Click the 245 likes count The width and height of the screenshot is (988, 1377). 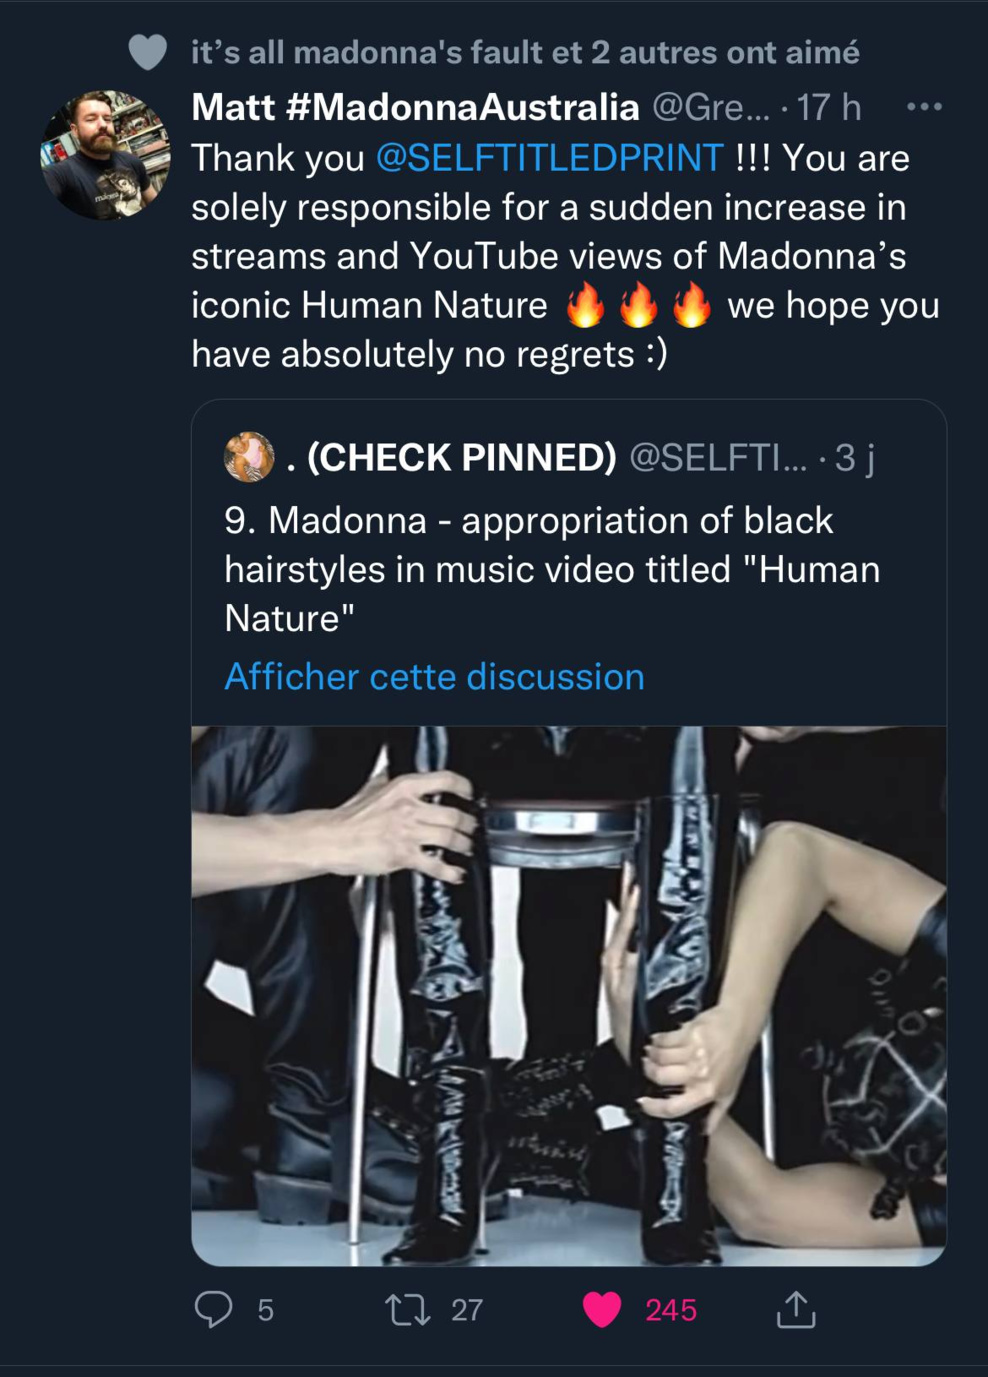tap(670, 1310)
